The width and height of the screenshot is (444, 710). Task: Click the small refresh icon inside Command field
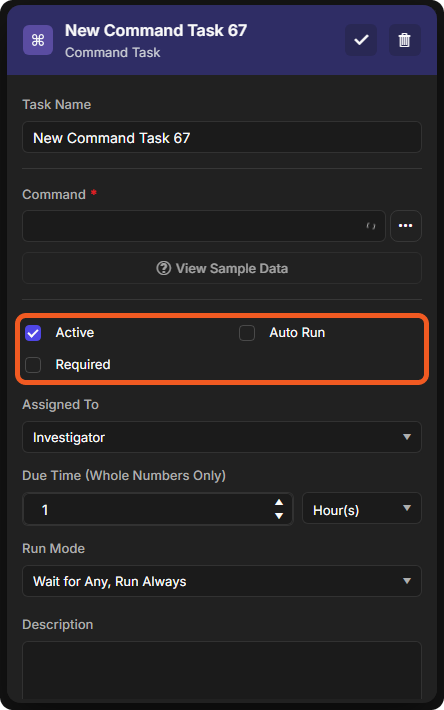pos(371,225)
